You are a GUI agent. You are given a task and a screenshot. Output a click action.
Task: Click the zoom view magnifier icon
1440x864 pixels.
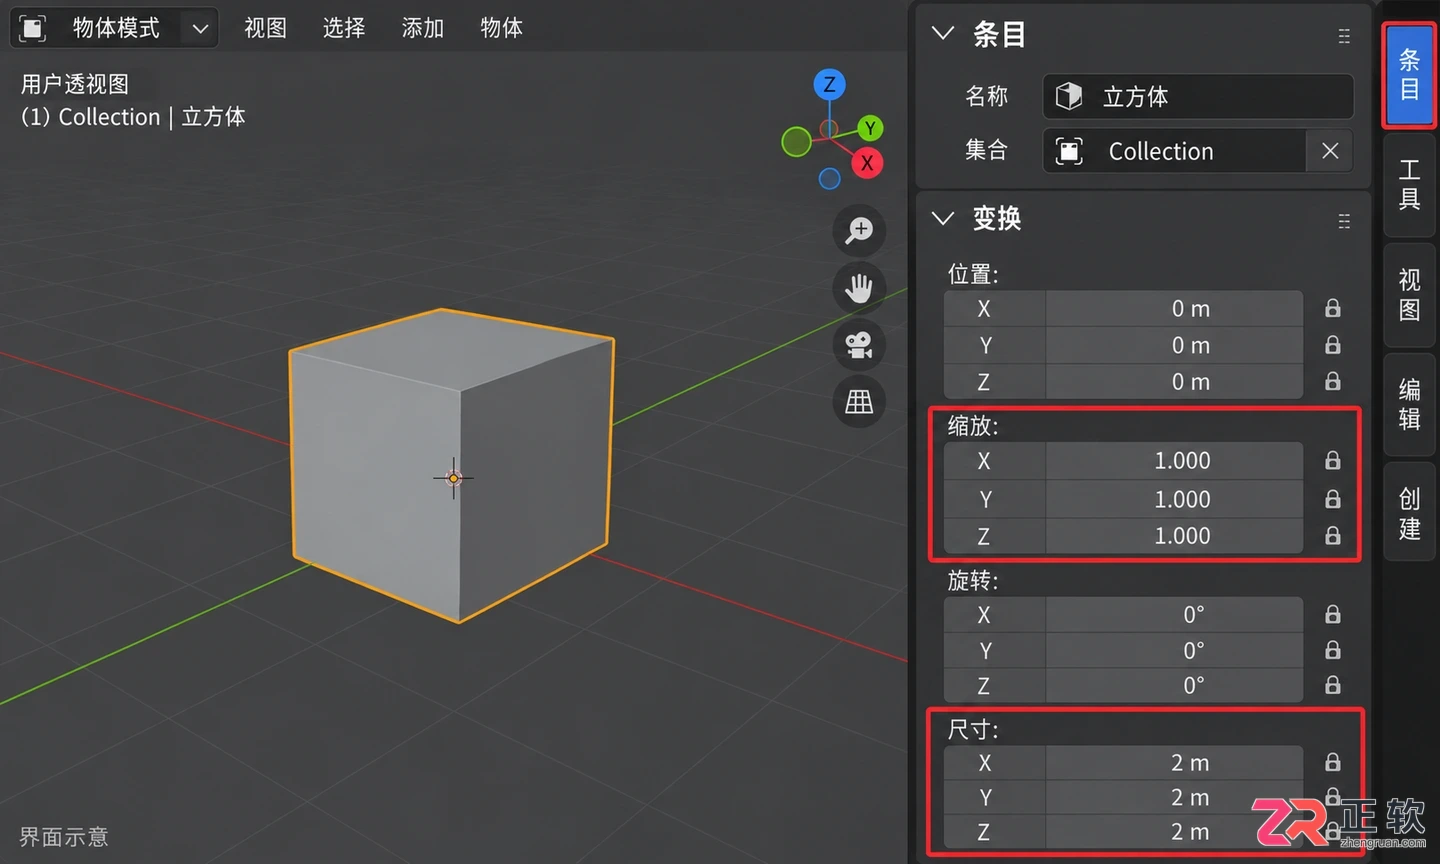(859, 230)
